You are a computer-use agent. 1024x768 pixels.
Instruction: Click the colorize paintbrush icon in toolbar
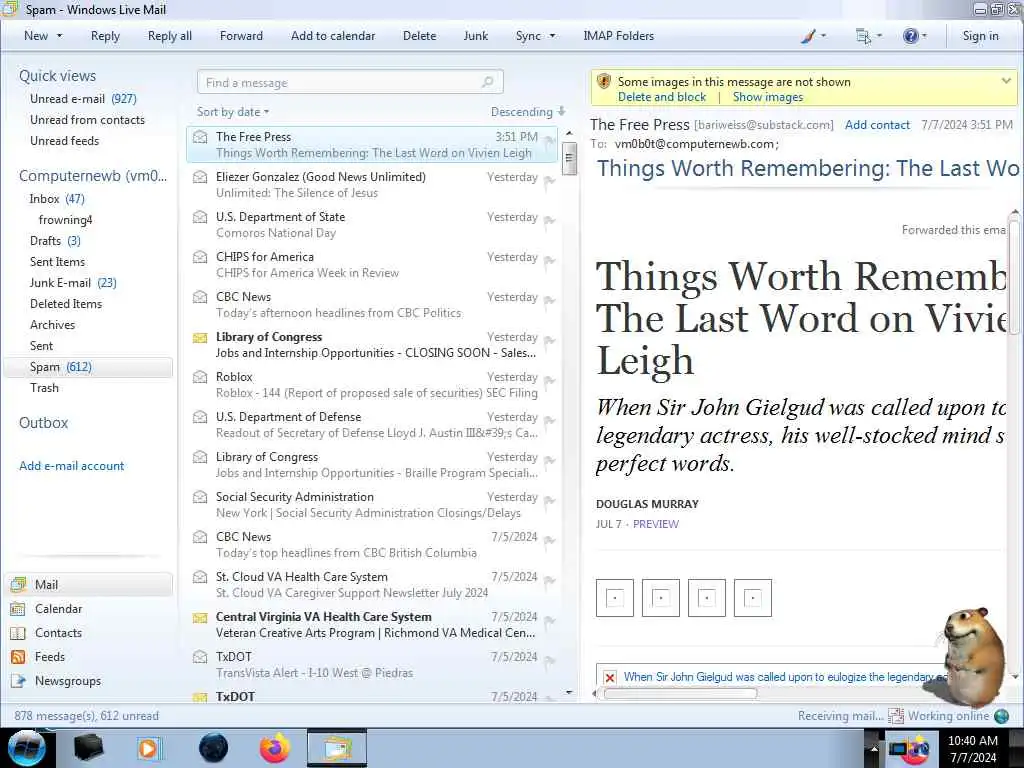[808, 37]
